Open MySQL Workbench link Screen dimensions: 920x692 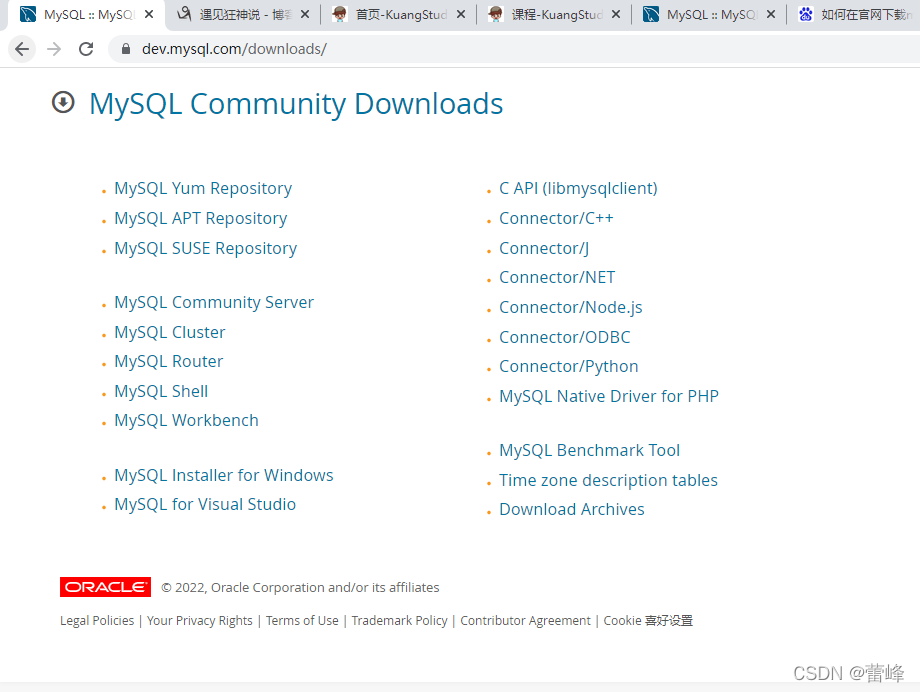click(x=187, y=420)
